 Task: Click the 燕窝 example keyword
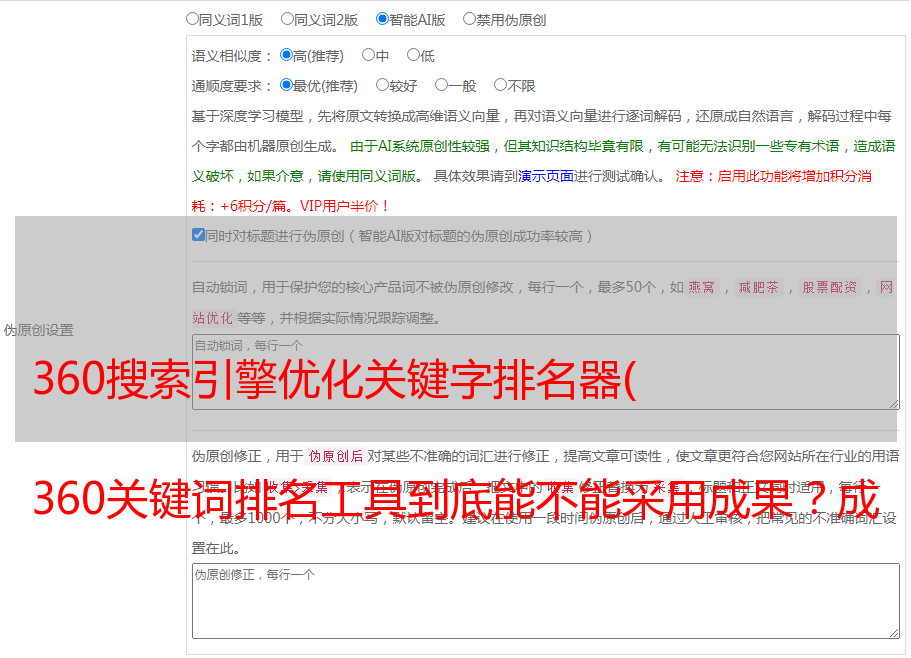click(701, 287)
